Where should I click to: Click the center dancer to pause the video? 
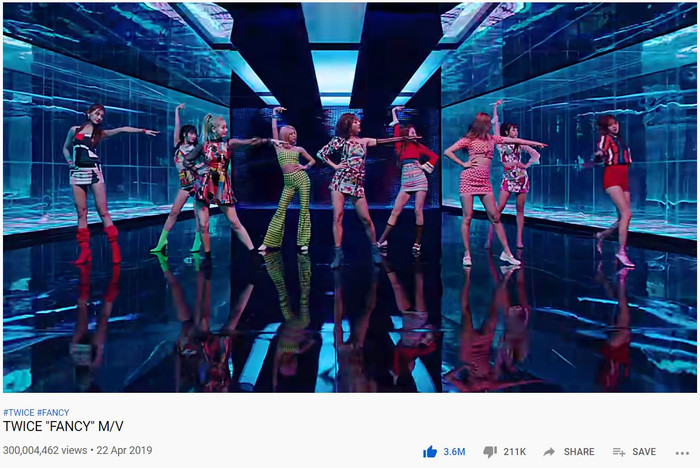[x=350, y=188]
